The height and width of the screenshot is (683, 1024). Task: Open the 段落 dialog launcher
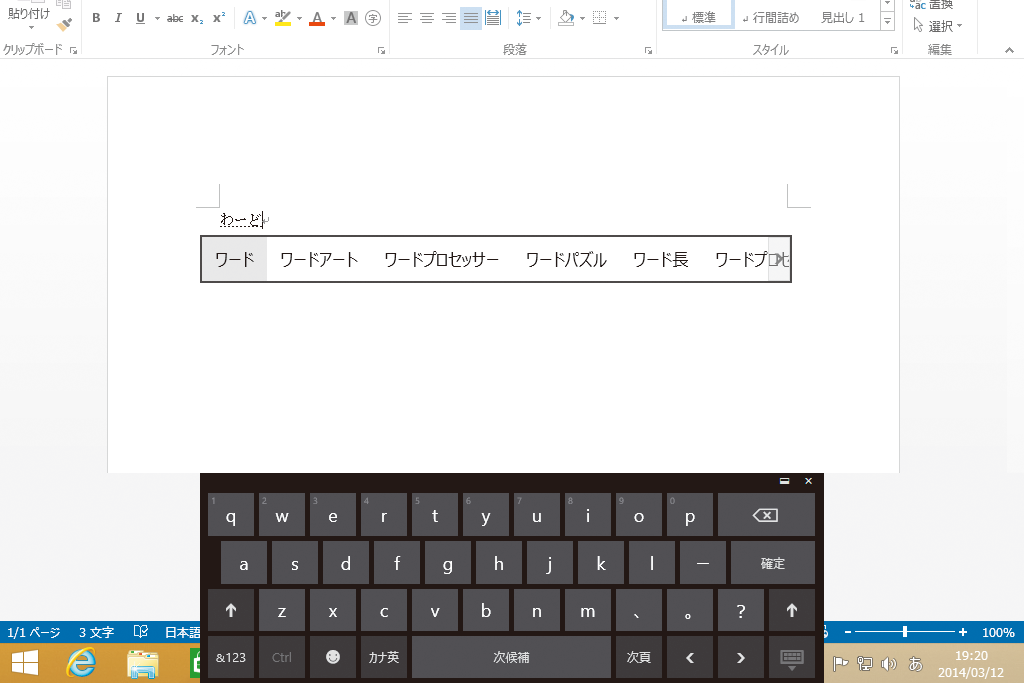click(648, 50)
